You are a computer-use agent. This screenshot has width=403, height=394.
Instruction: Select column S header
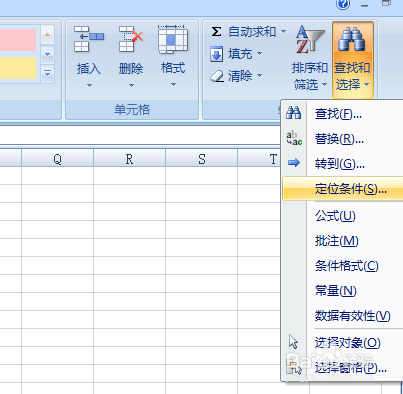coord(202,159)
